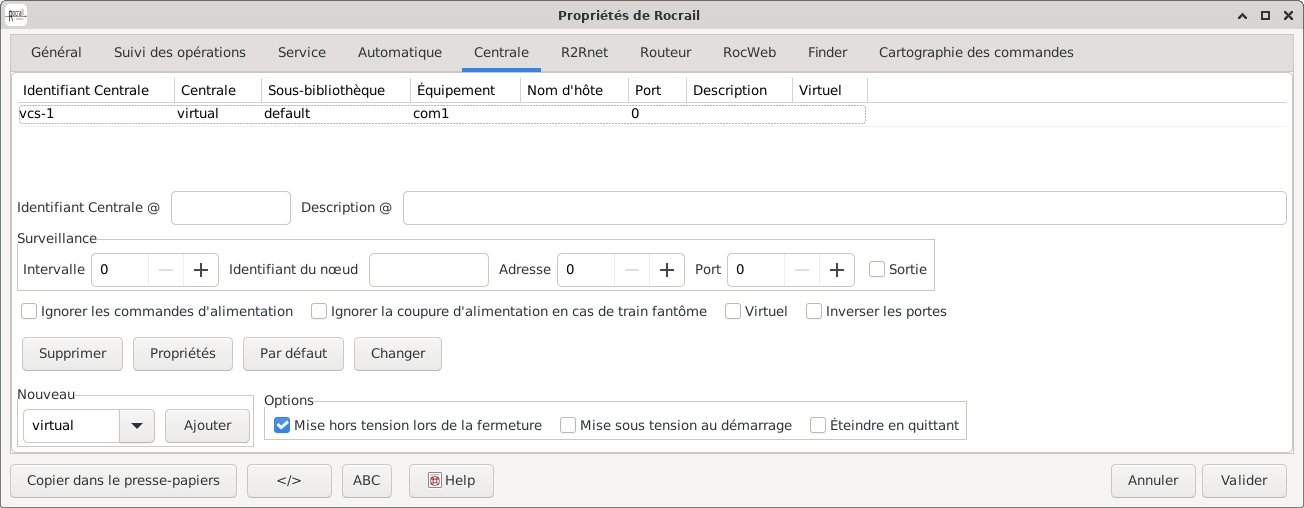Enable Éteindre en quittant option
This screenshot has height=508, width=1304.
click(818, 425)
